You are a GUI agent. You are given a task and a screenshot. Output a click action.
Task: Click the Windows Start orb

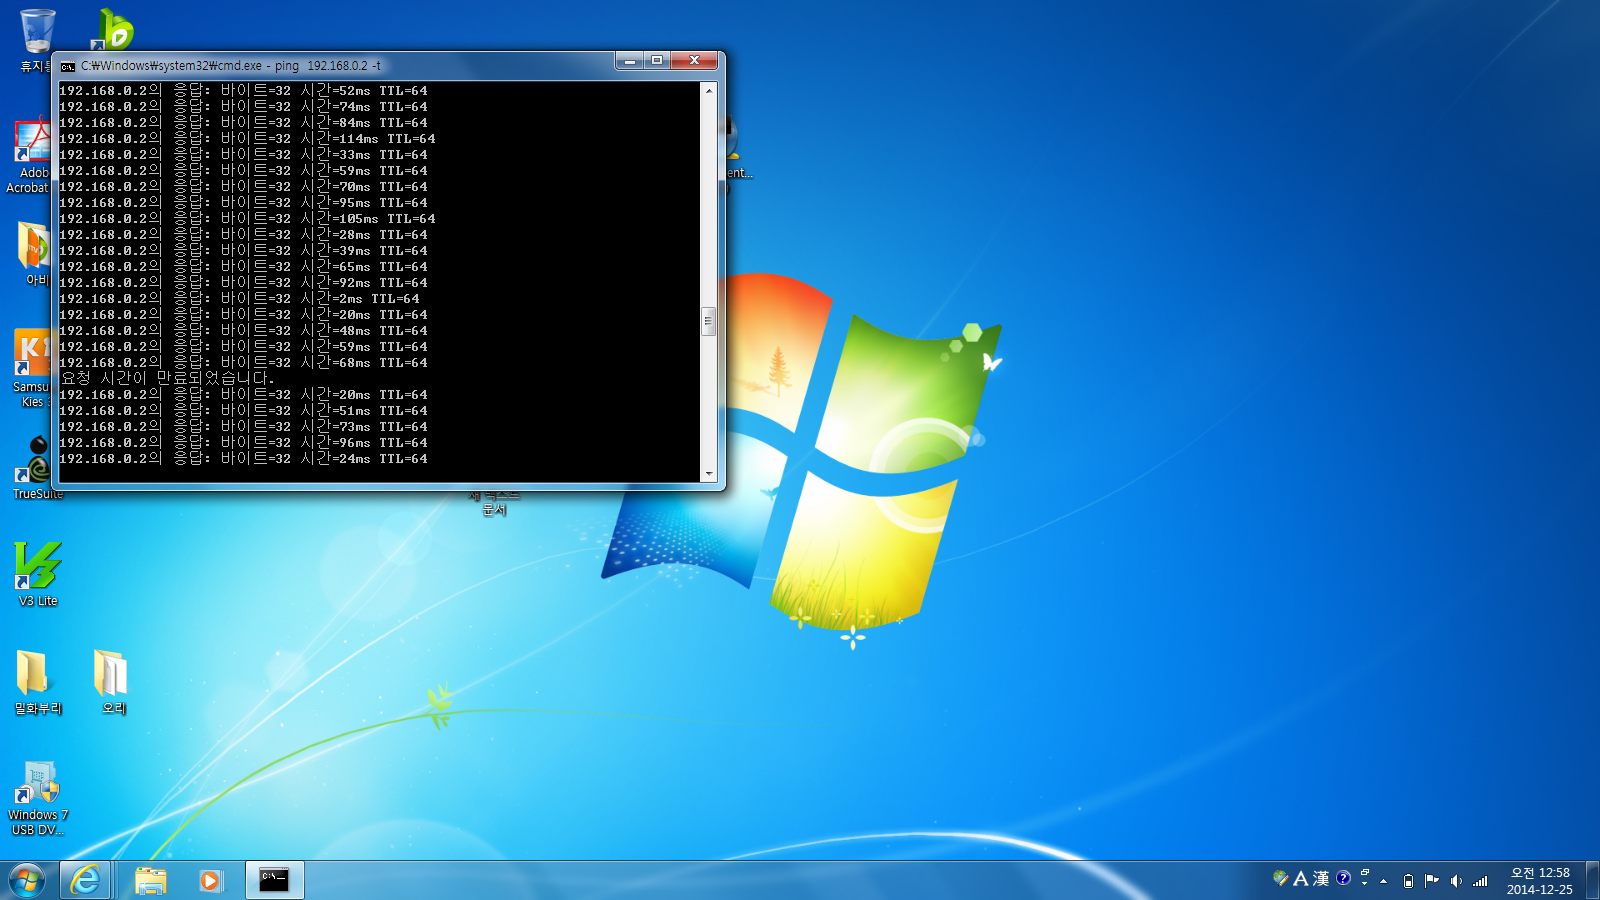tap(27, 880)
